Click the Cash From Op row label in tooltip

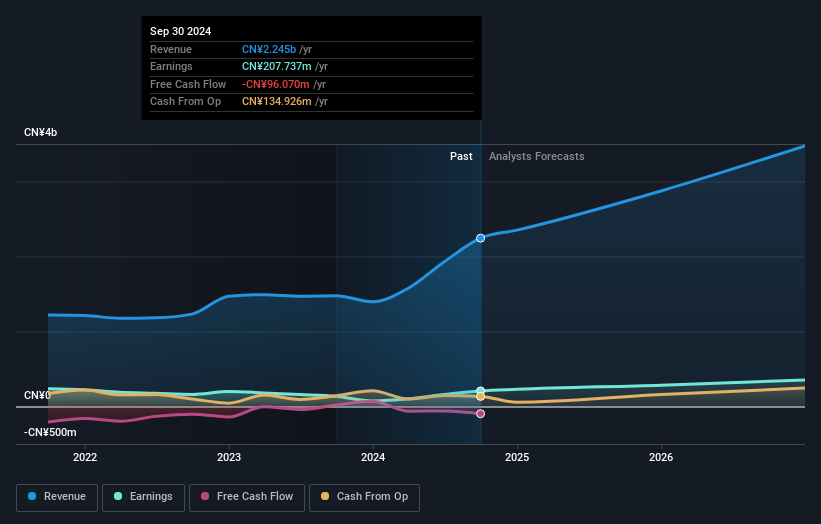185,102
